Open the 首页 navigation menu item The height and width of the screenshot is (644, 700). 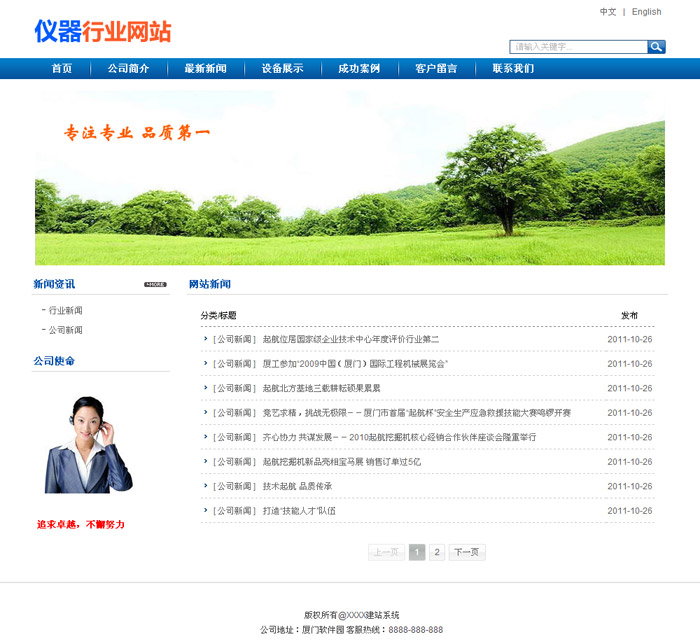(x=62, y=69)
